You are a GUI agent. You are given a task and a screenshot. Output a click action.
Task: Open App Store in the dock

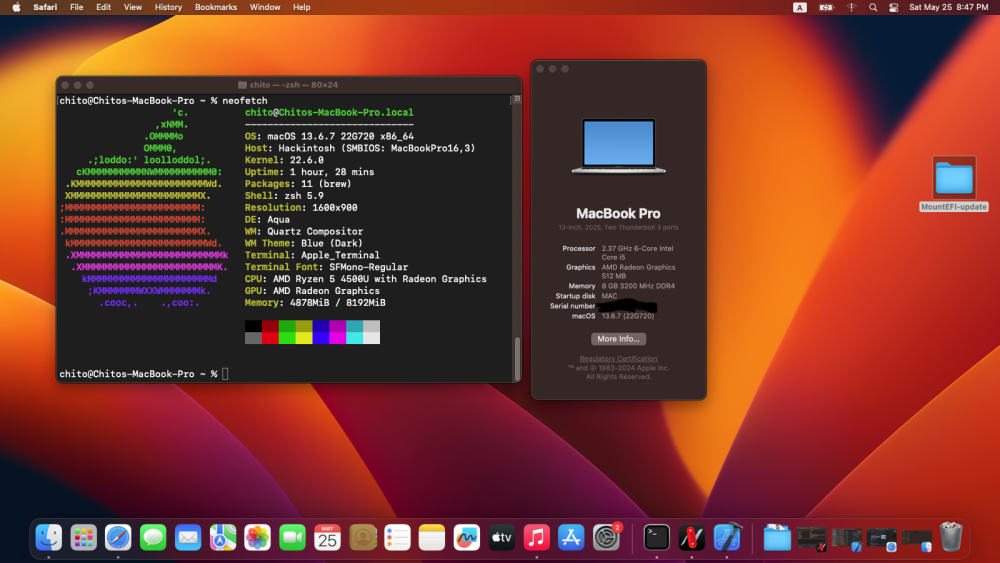571,537
